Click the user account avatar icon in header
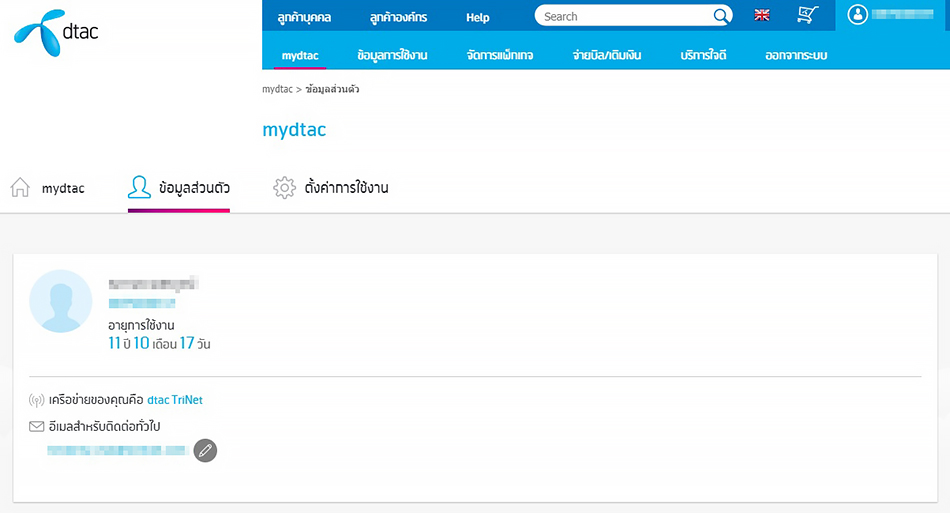The height and width of the screenshot is (513, 950). pos(857,15)
